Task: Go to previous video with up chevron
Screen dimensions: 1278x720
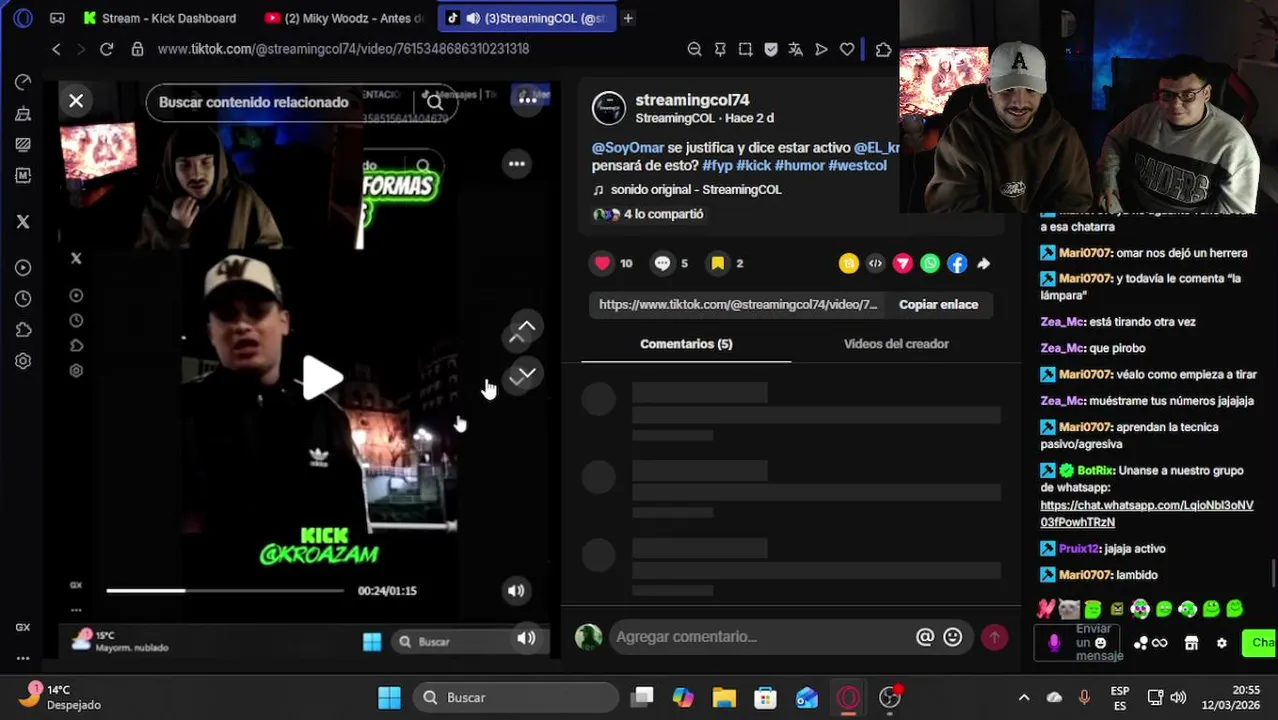Action: (x=526, y=327)
